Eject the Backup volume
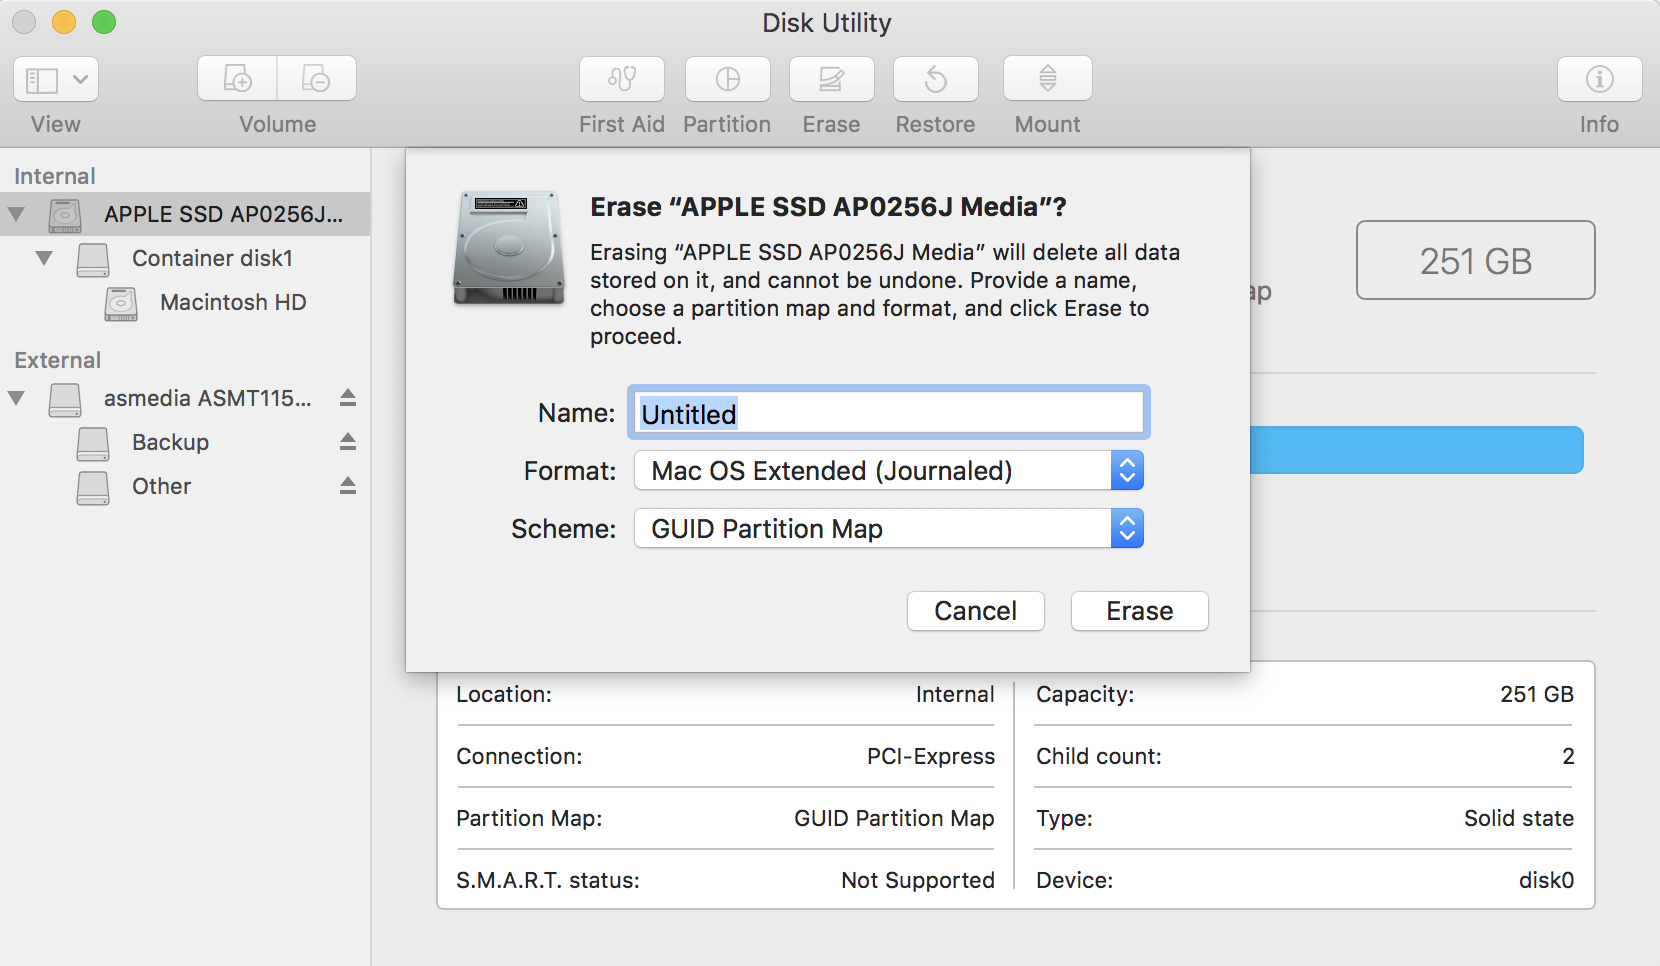The height and width of the screenshot is (966, 1660). (x=348, y=442)
